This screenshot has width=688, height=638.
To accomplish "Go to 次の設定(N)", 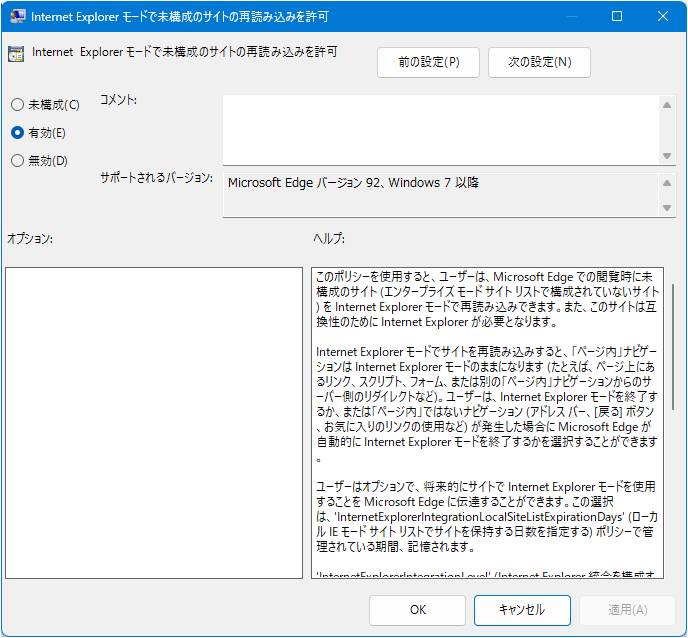I will click(x=539, y=62).
